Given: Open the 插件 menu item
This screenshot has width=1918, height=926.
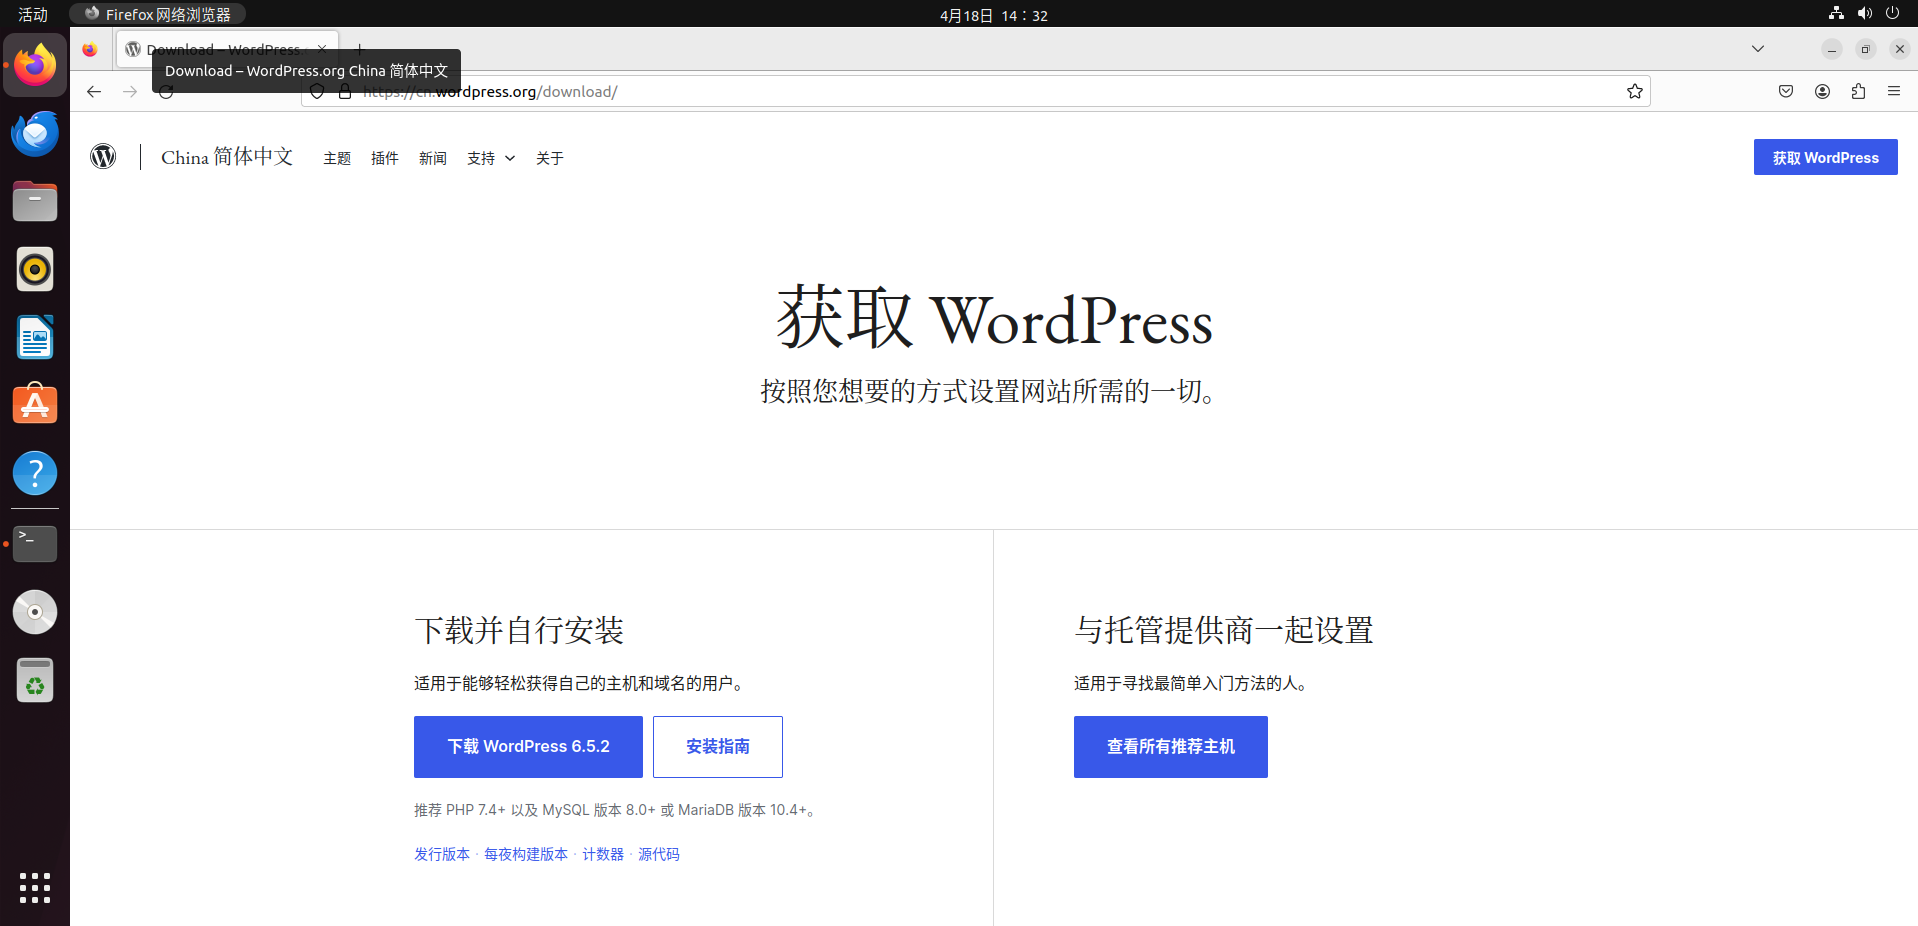Looking at the screenshot, I should pos(385,158).
